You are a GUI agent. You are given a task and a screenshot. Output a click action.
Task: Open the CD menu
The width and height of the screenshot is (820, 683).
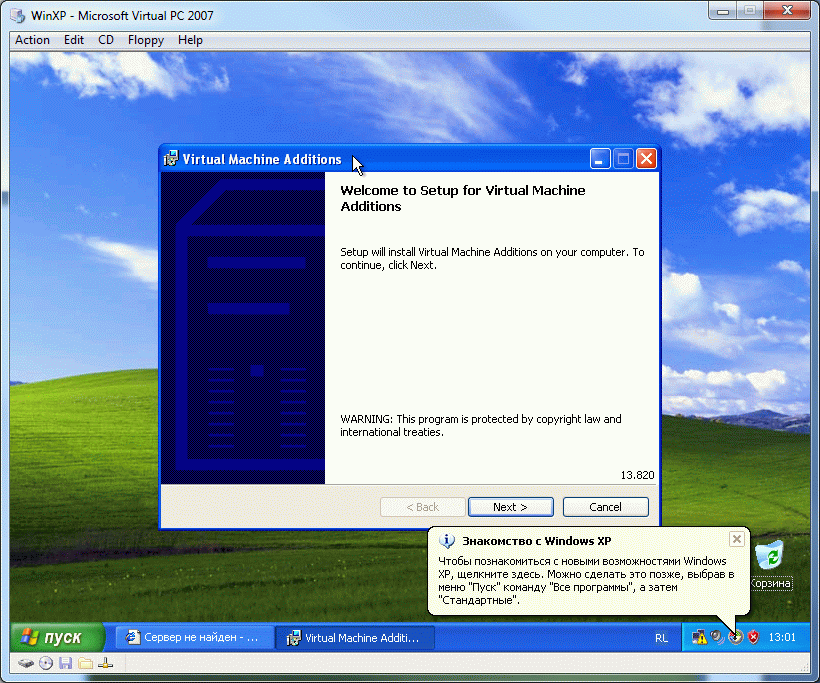pyautogui.click(x=105, y=40)
